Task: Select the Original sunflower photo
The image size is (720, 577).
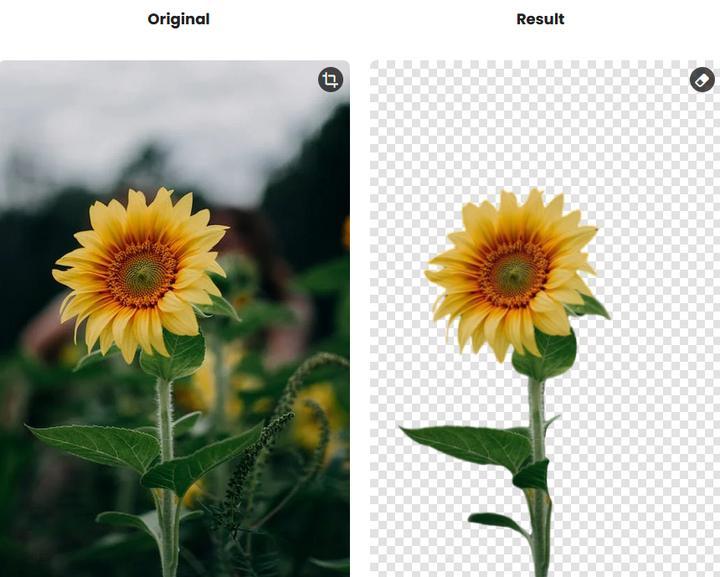Action: (x=174, y=319)
